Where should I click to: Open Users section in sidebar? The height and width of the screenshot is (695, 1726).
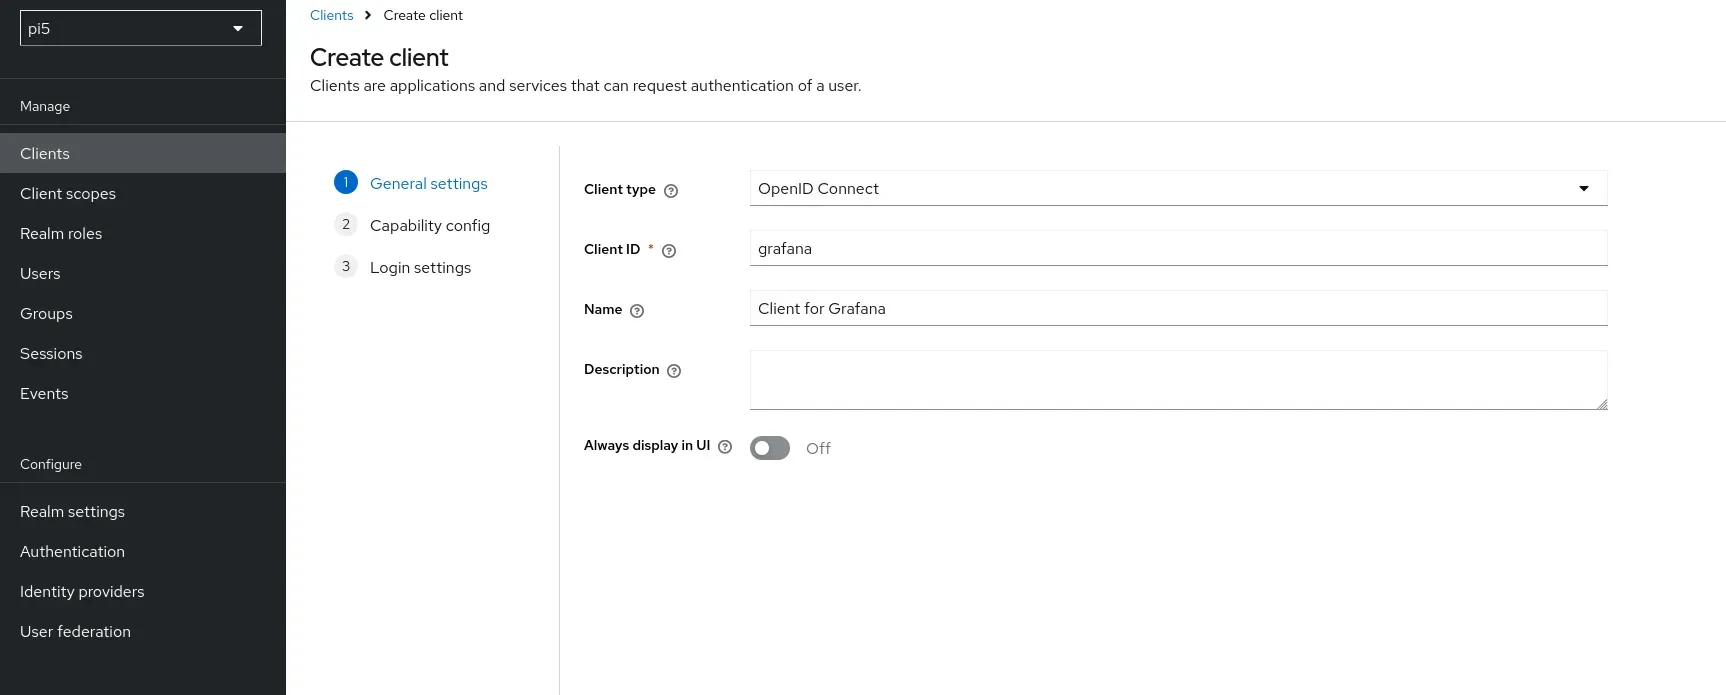[x=143, y=273]
